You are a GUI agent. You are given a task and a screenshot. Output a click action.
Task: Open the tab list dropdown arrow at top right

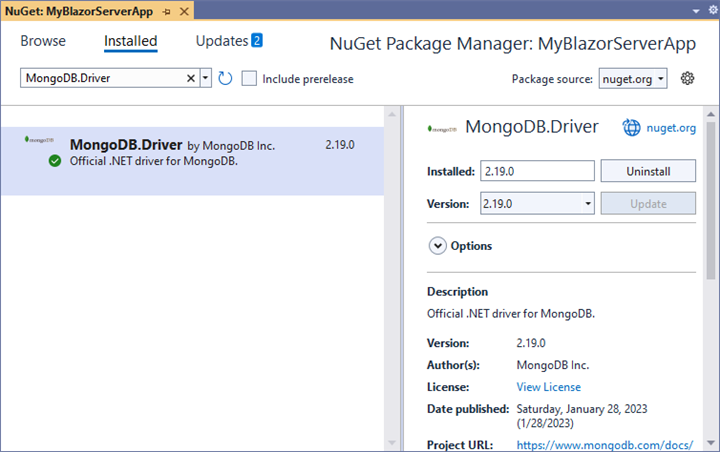tap(696, 11)
